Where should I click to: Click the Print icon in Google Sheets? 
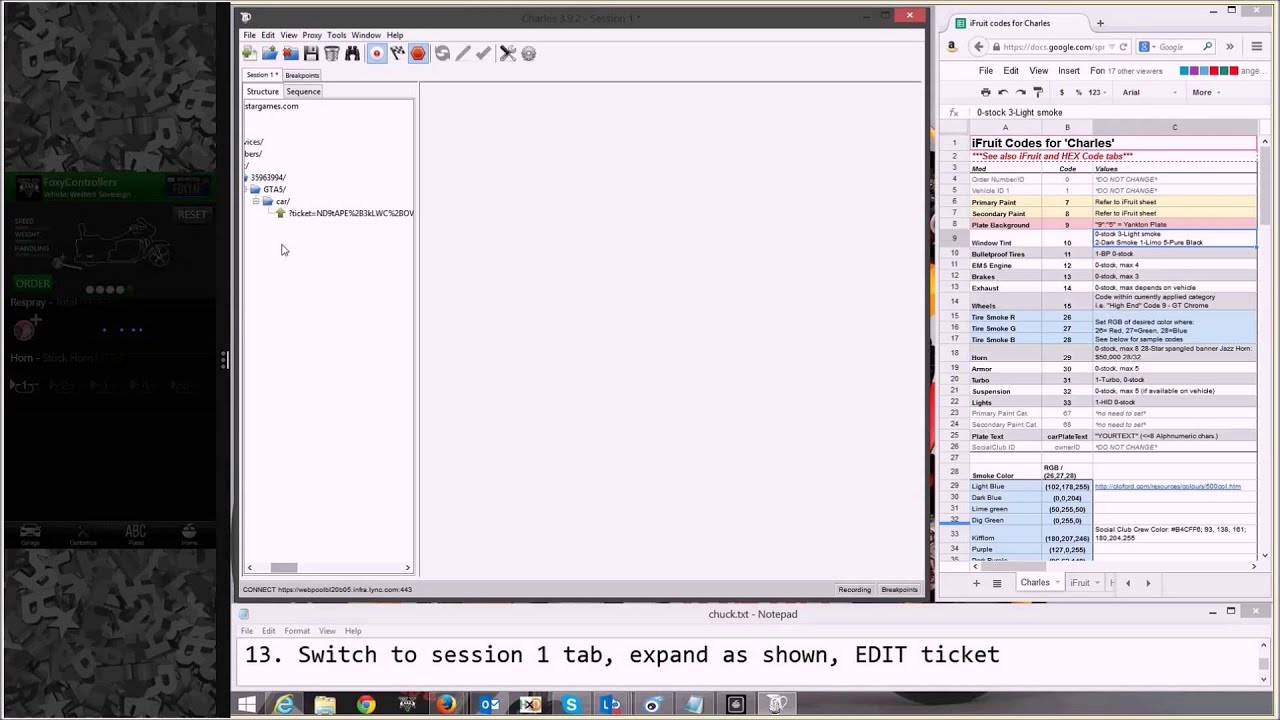coord(985,92)
